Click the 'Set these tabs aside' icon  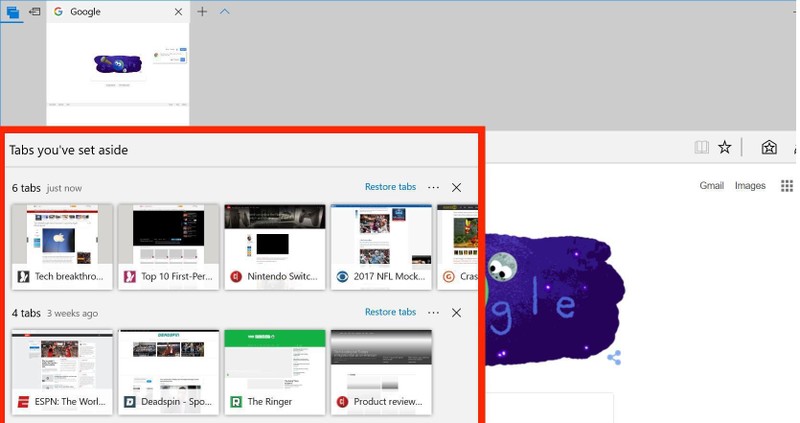pos(35,12)
